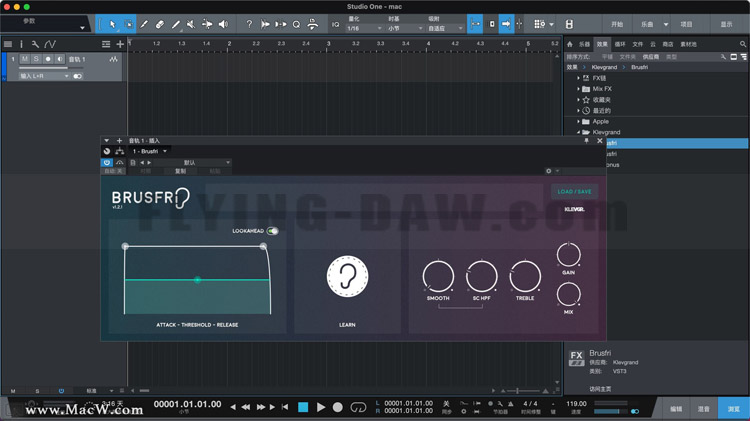Screen dimensions: 750x421
Task: Select the Eraser tool
Action: (x=160, y=24)
